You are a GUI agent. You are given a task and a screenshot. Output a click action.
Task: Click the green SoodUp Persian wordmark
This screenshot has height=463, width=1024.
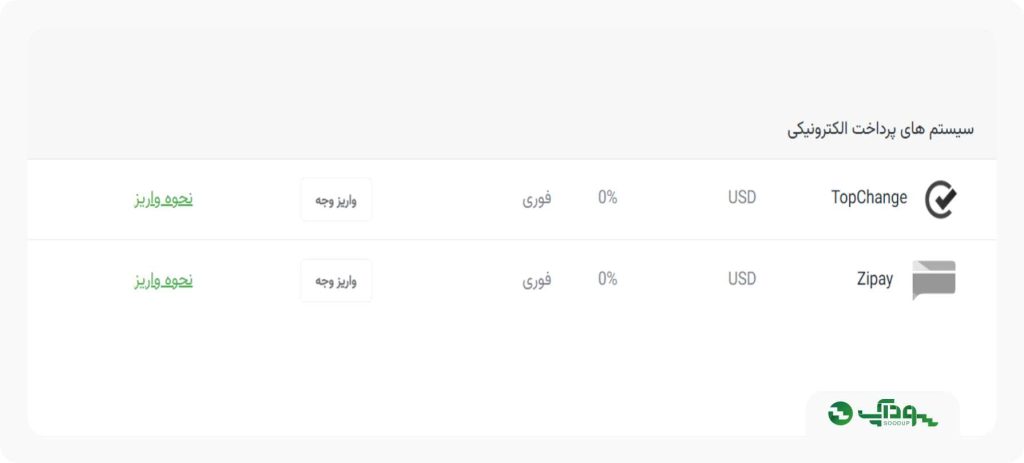click(x=897, y=412)
